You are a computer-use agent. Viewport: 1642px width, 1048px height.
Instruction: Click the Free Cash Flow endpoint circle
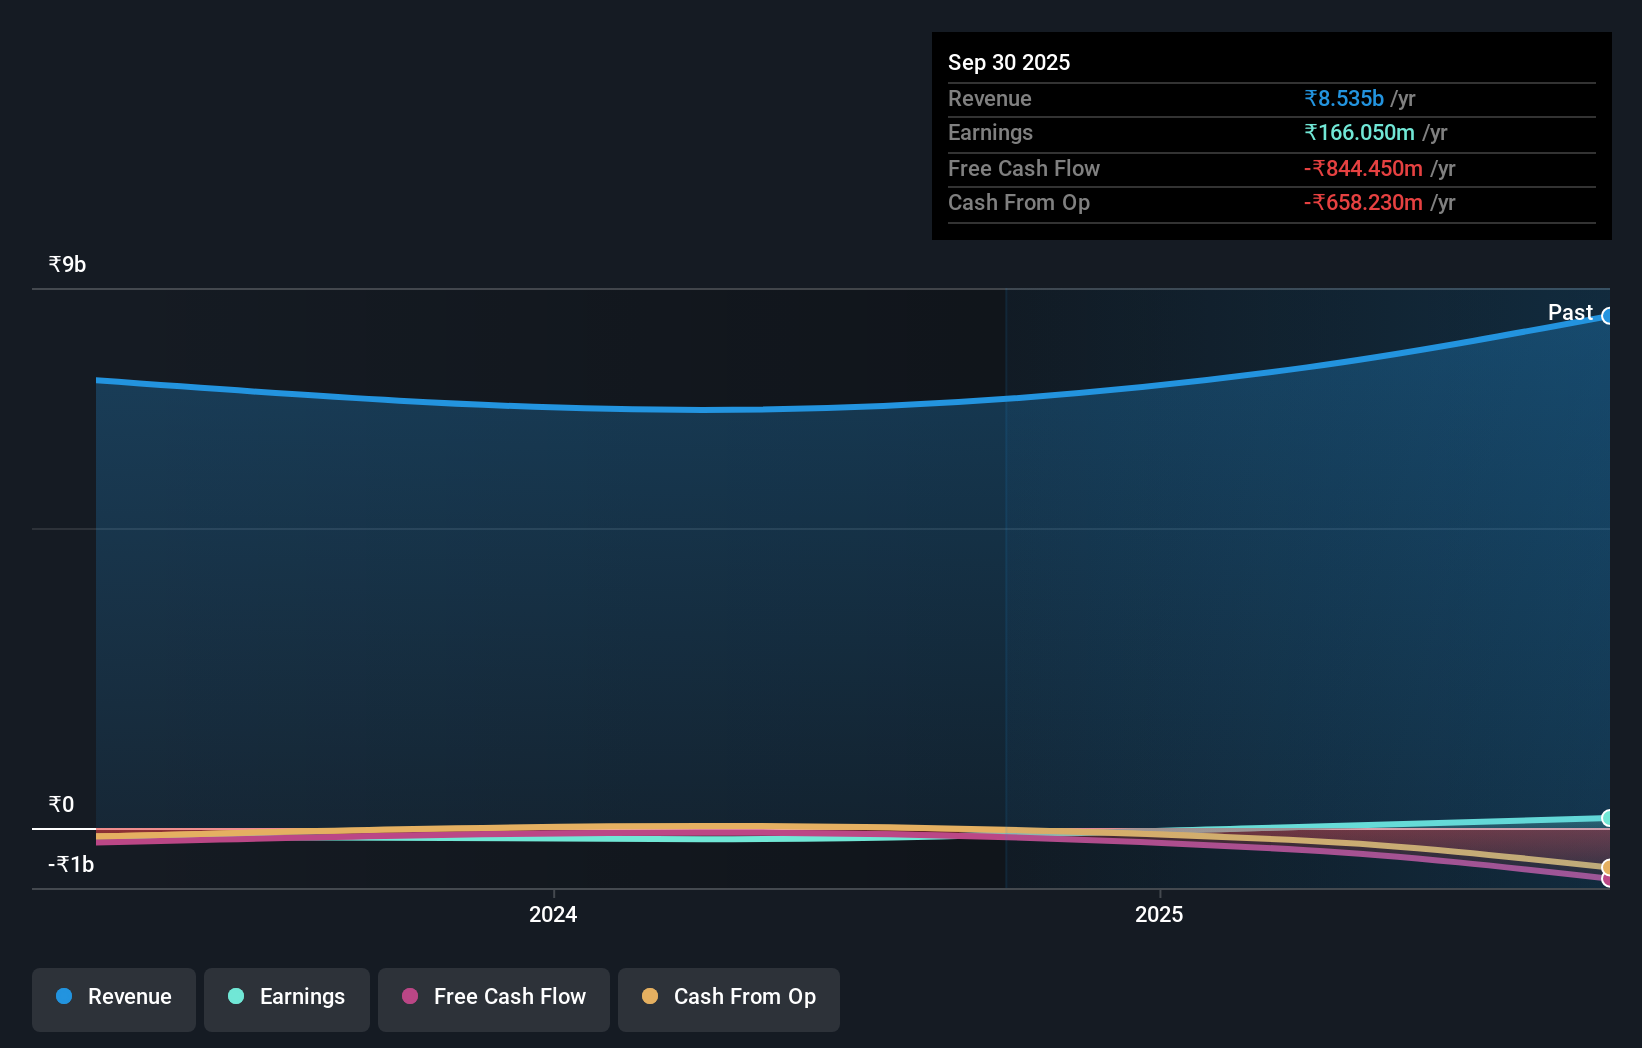click(1608, 878)
